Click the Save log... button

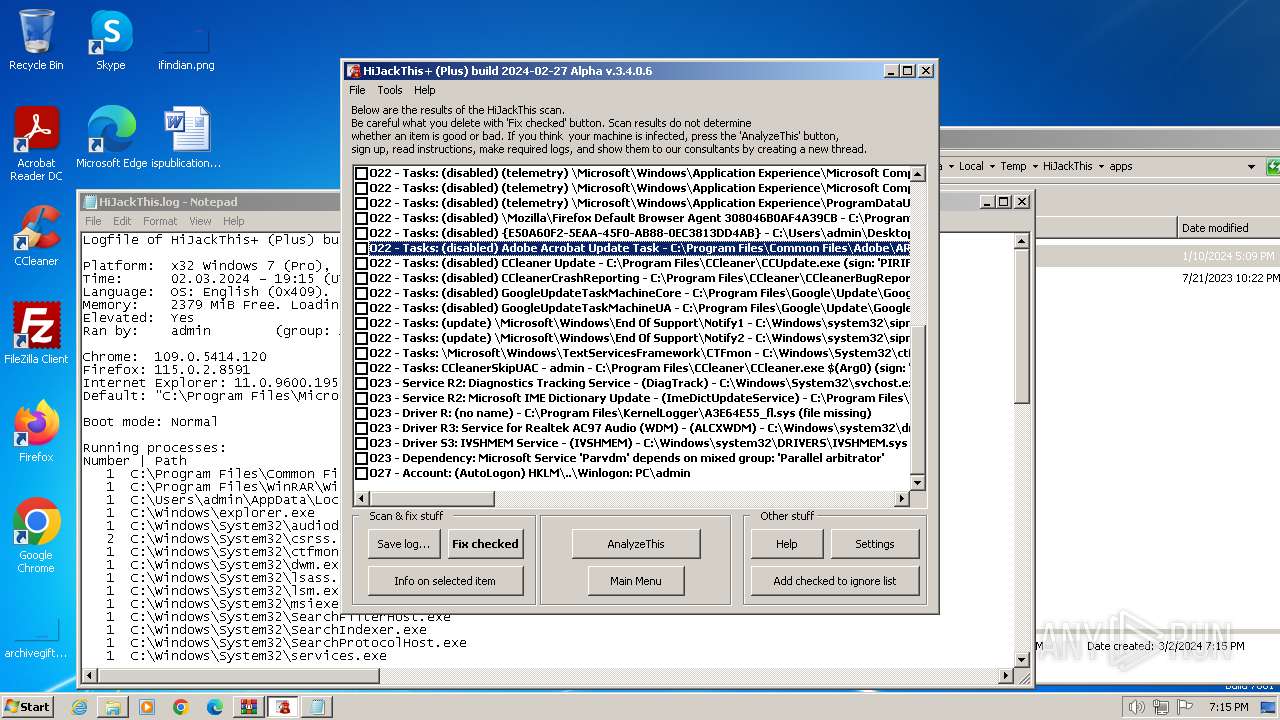[x=403, y=544]
